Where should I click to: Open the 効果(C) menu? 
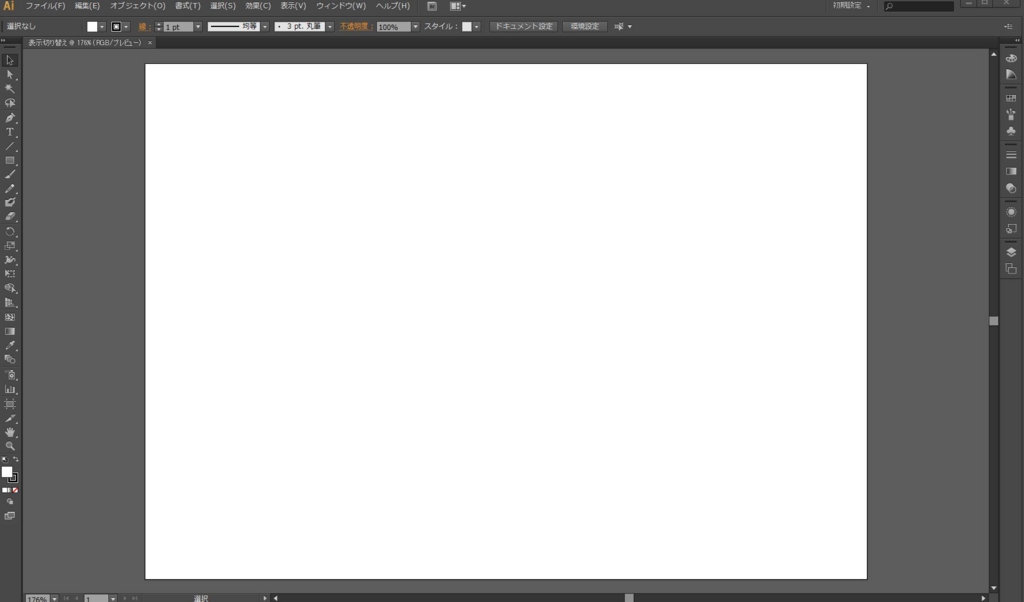click(258, 6)
